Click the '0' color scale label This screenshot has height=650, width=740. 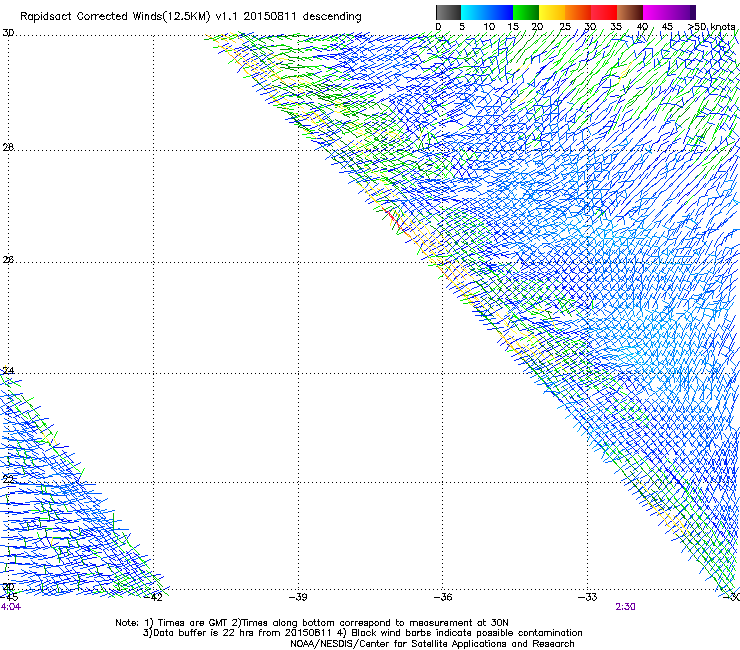pyautogui.click(x=438, y=27)
